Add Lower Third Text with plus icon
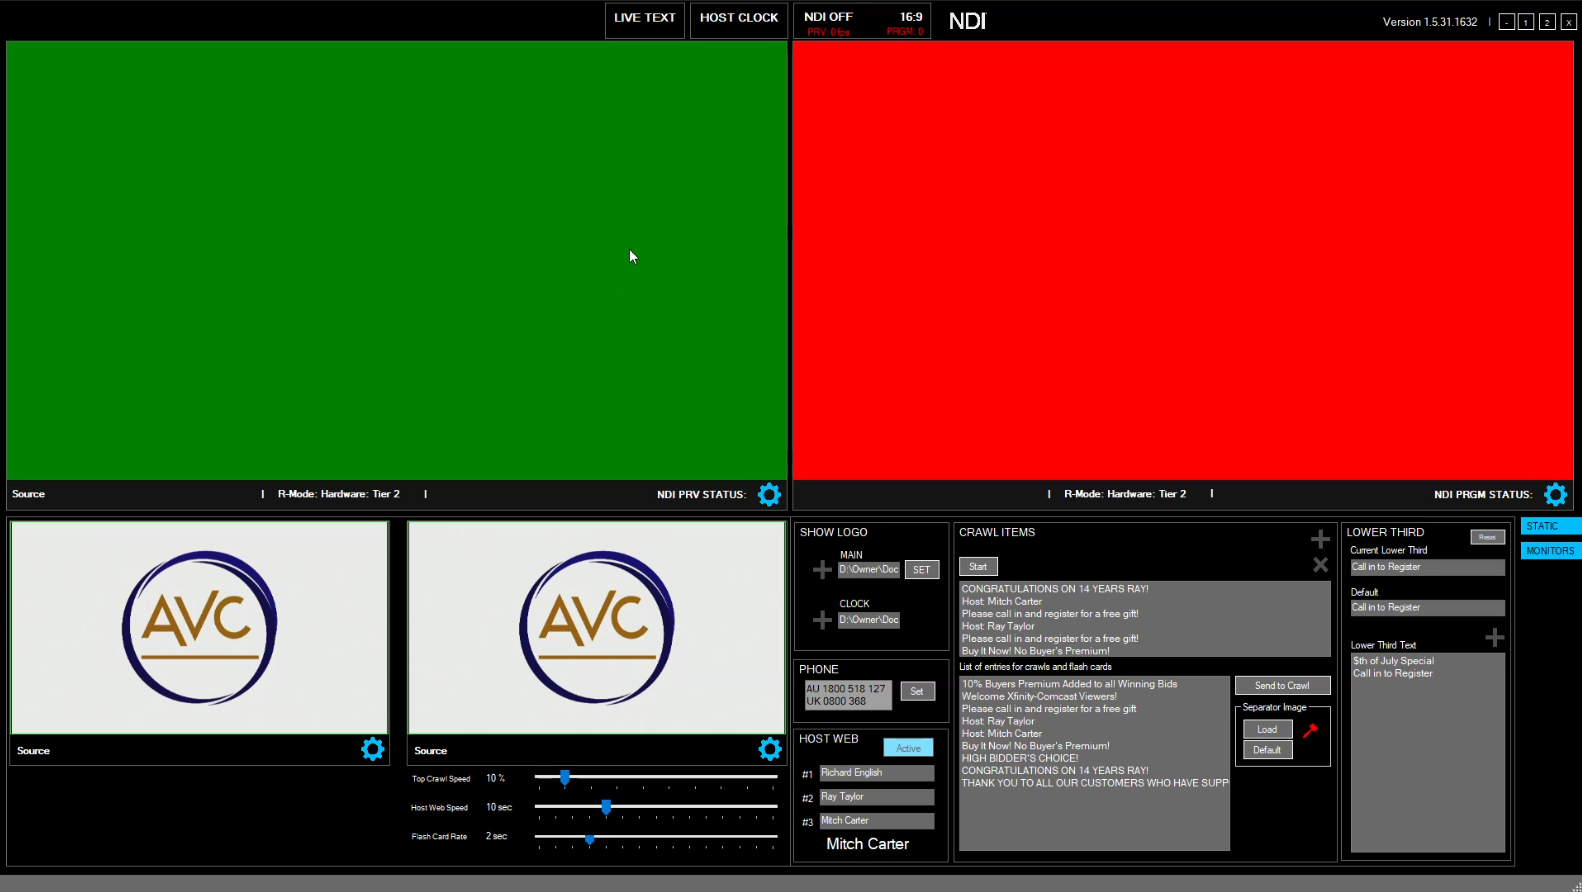 (1494, 638)
